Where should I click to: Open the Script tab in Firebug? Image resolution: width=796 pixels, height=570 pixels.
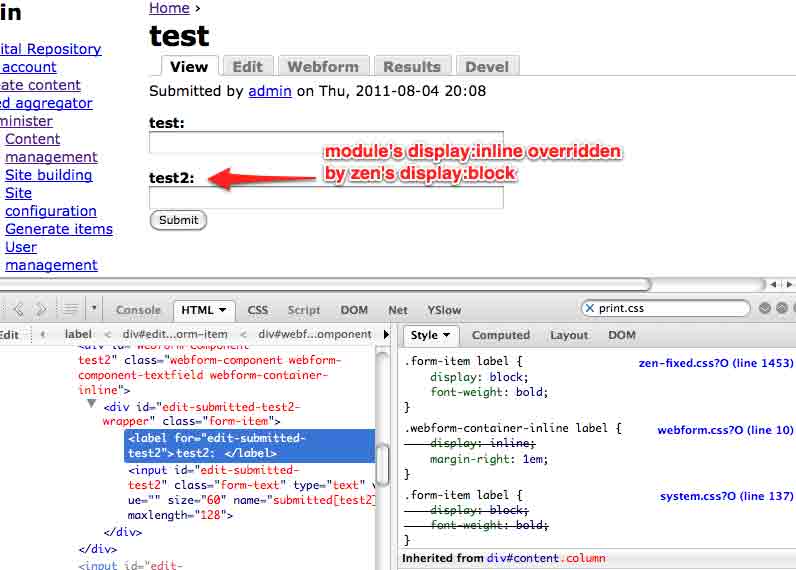(304, 310)
